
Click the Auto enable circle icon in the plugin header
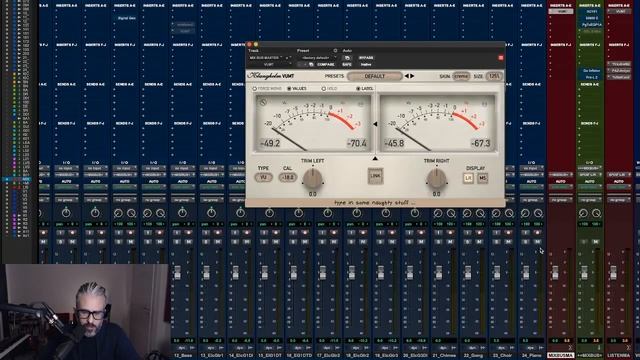coord(335,51)
